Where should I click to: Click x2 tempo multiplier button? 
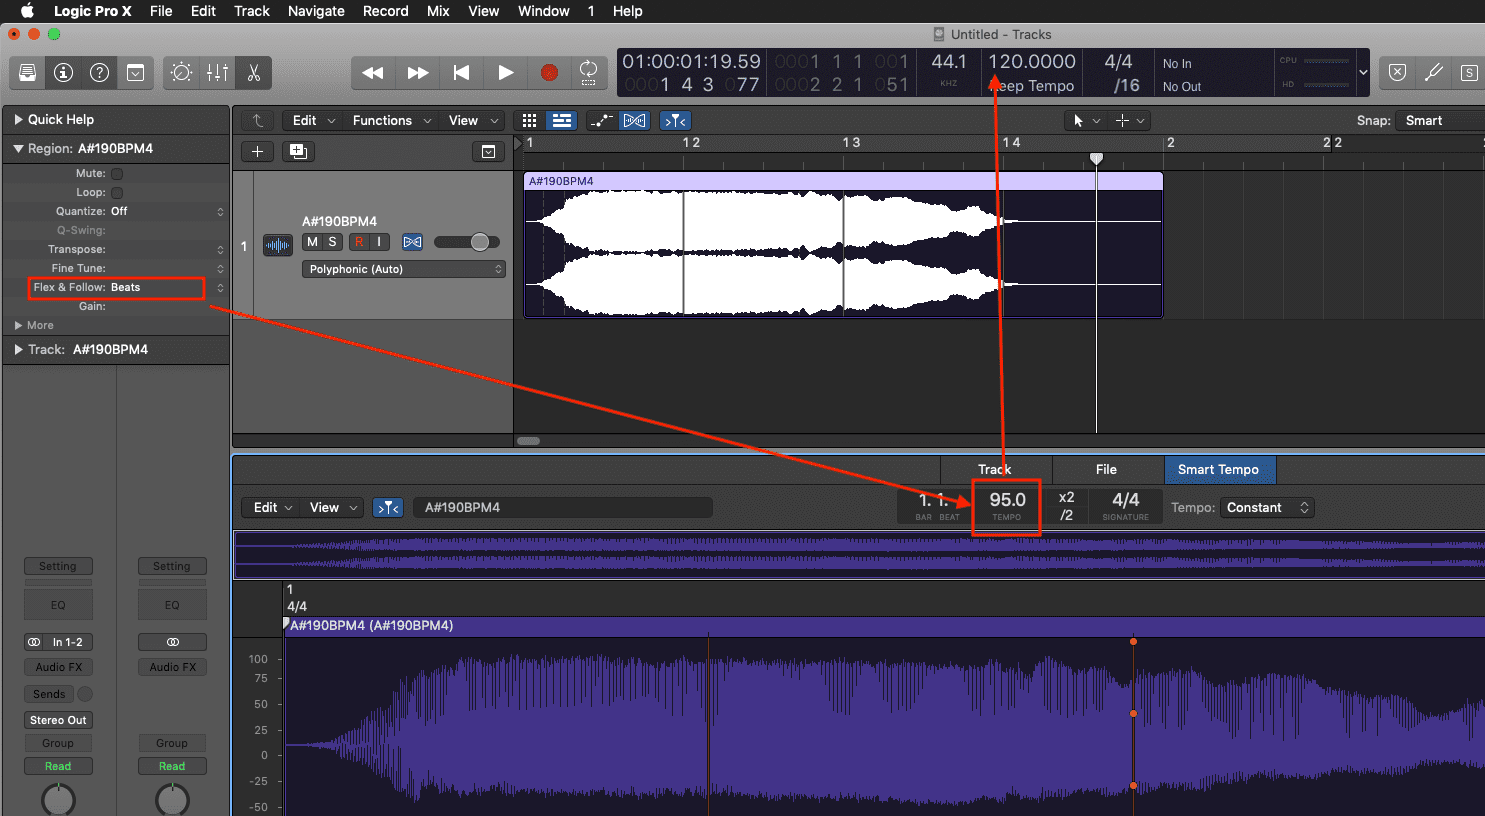[x=1067, y=498]
